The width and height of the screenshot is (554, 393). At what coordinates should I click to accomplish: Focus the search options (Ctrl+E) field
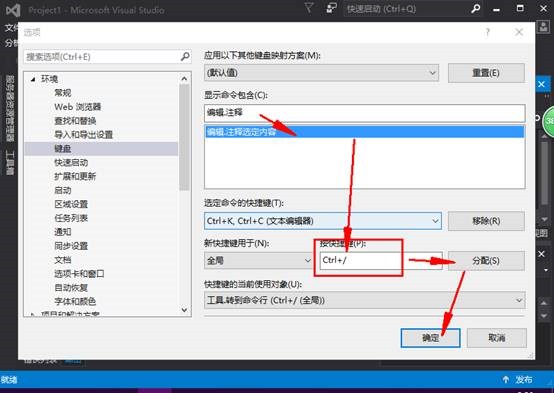tap(107, 57)
